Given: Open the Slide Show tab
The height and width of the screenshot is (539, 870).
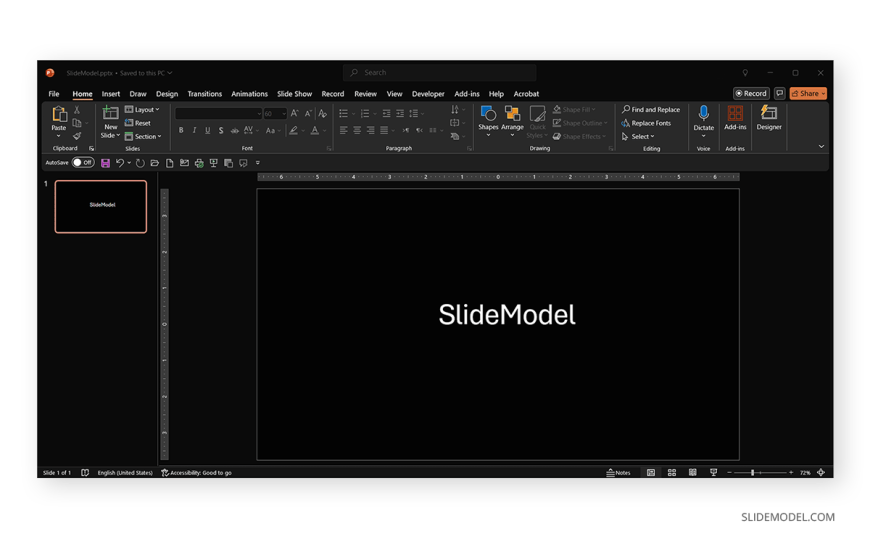Looking at the screenshot, I should coord(294,94).
